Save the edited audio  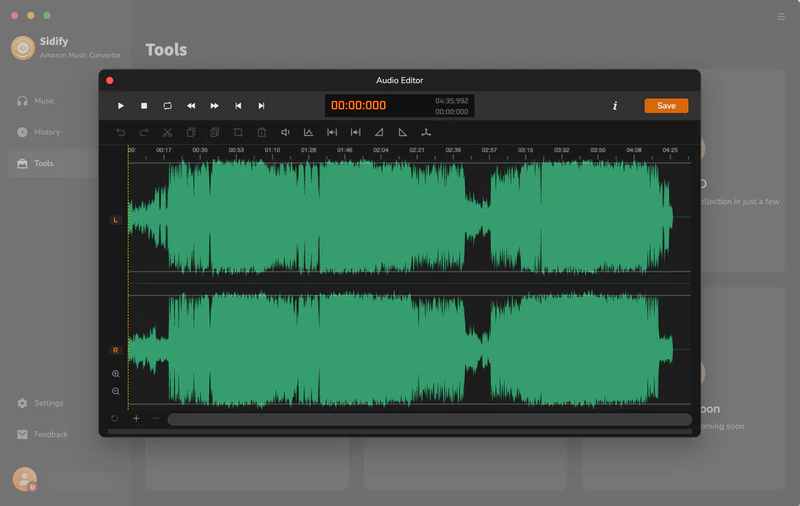pos(666,106)
